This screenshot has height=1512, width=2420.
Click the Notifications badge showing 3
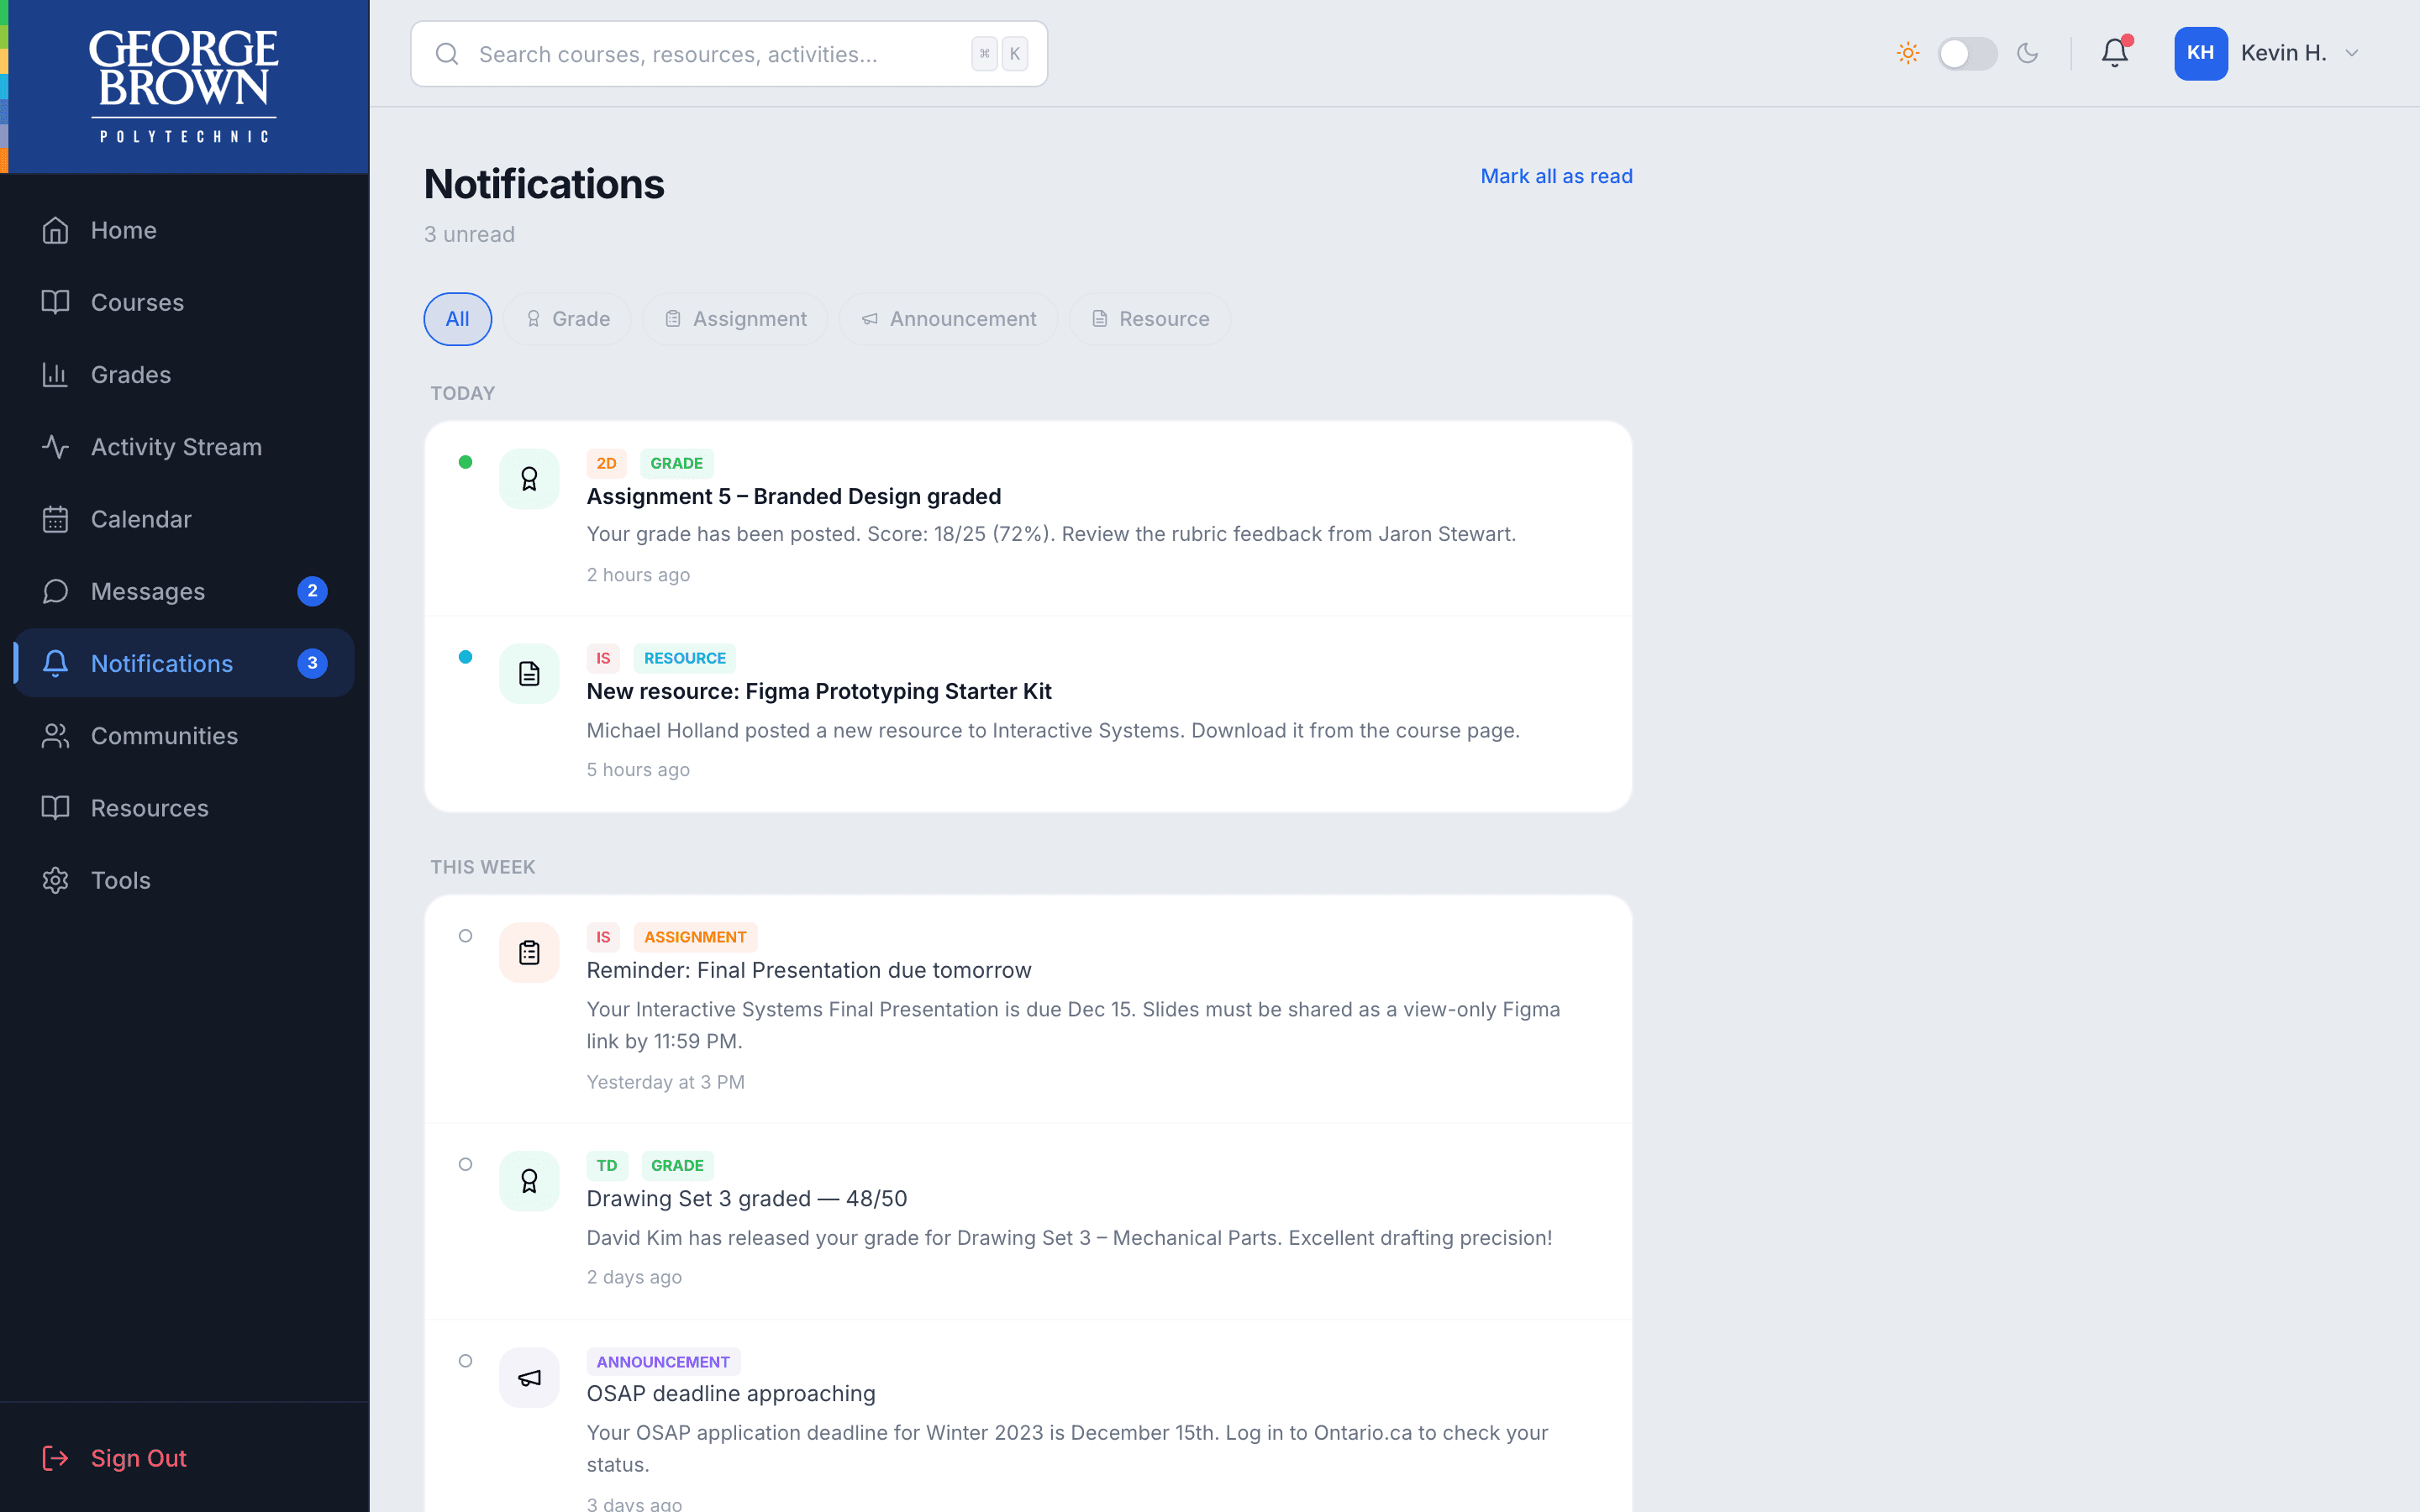[312, 663]
